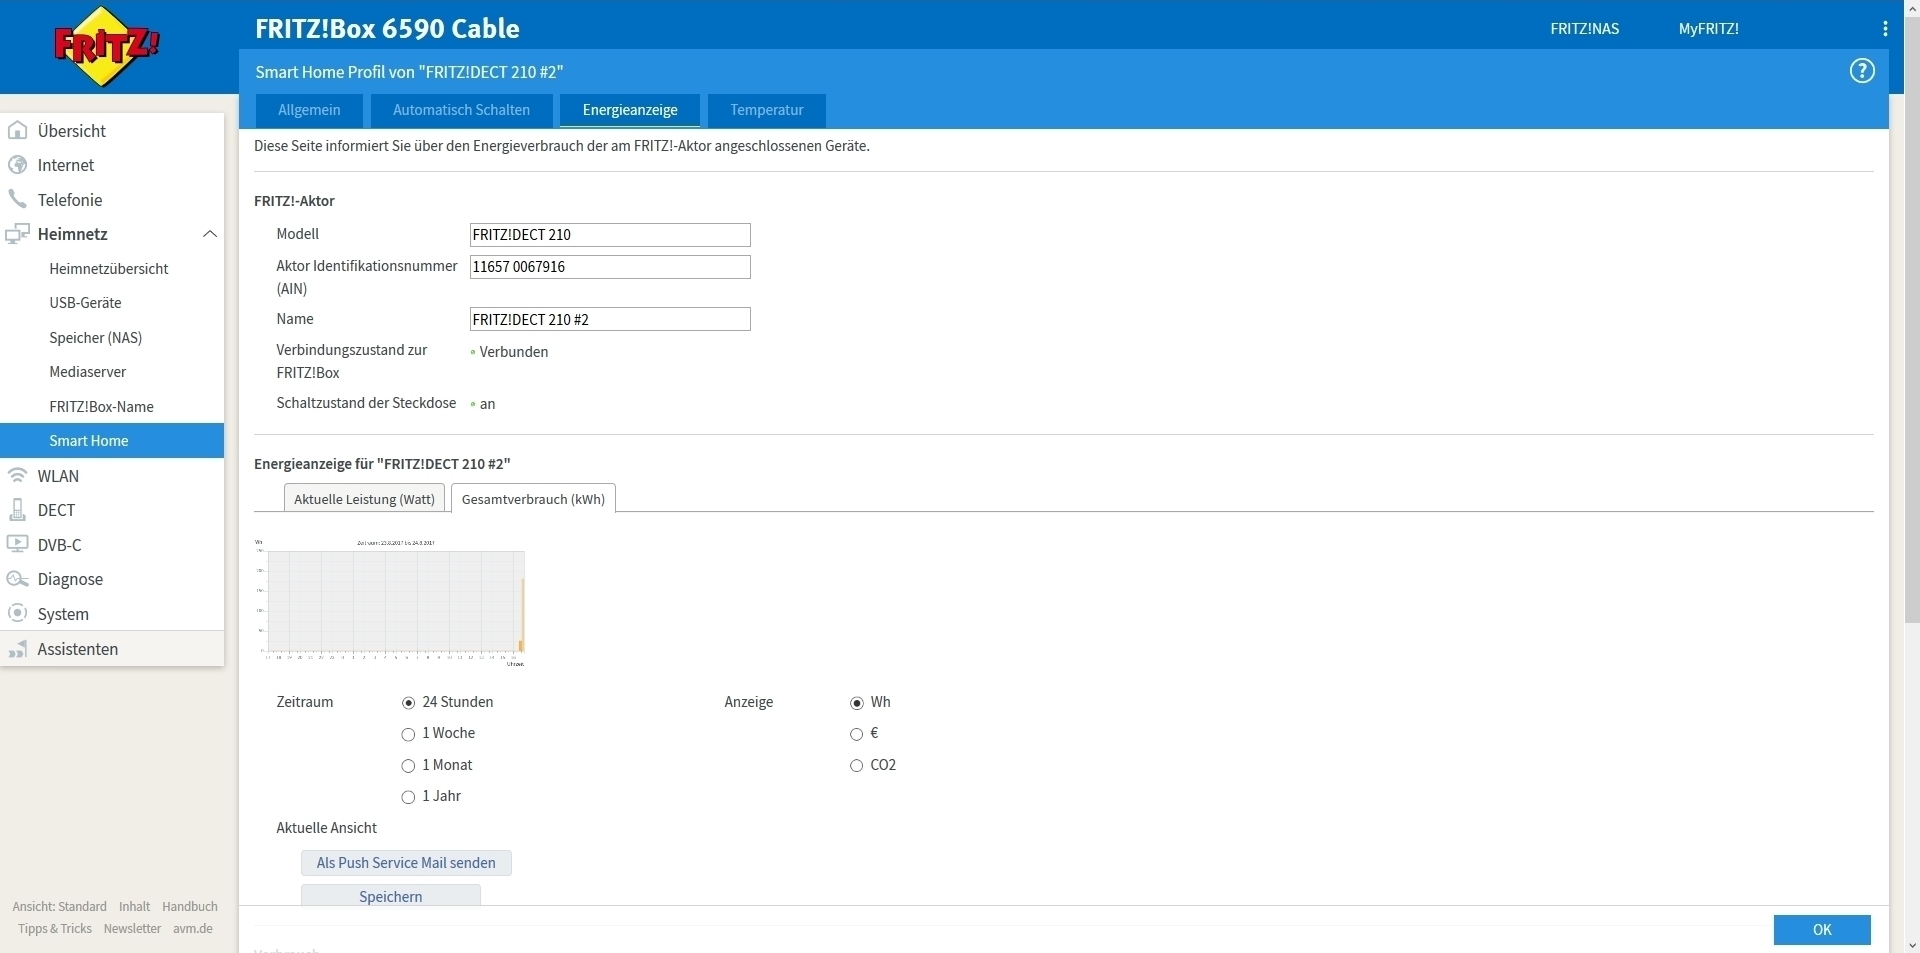Viewport: 1920px width, 953px height.
Task: Click the Diagnose icon in sidebar
Action: click(17, 579)
